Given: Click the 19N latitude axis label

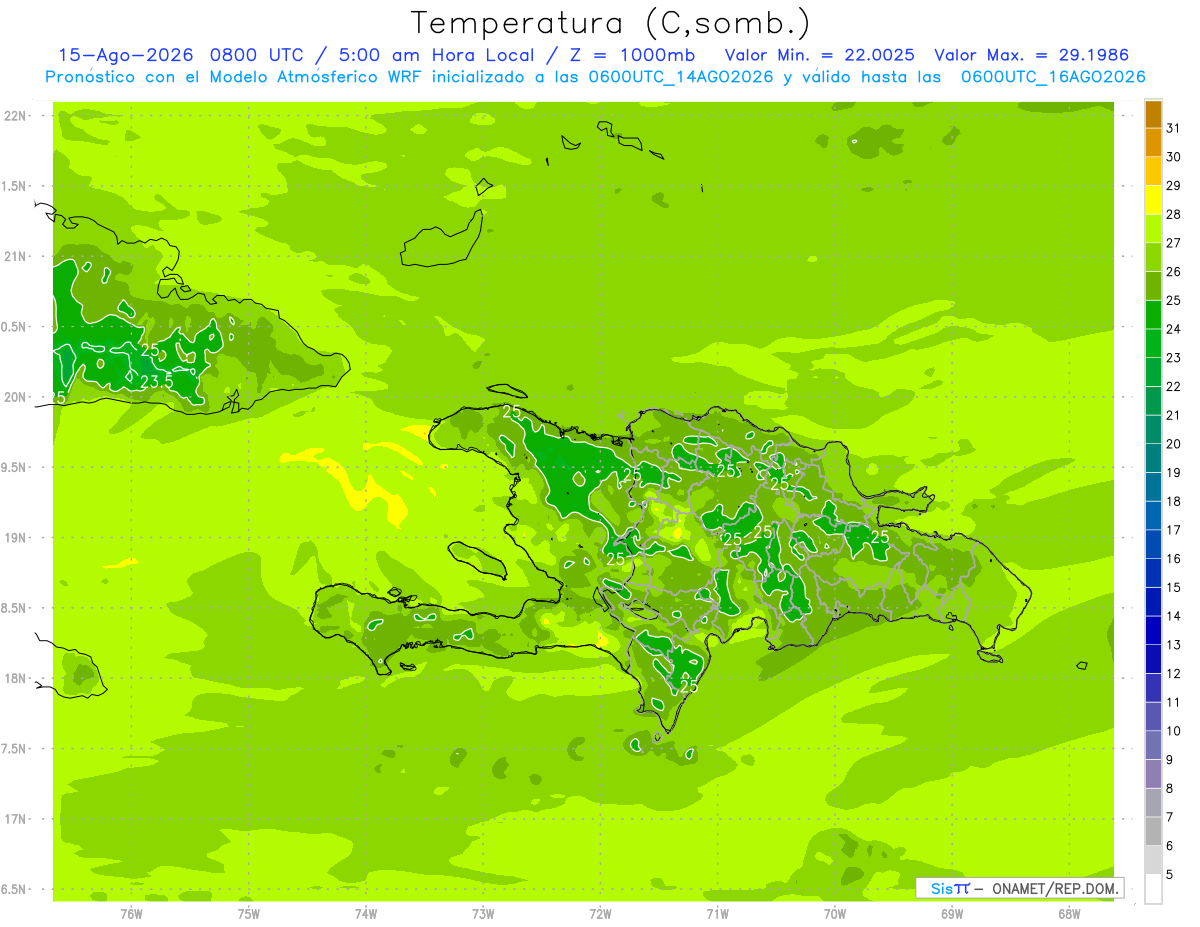Looking at the screenshot, I should pos(15,538).
